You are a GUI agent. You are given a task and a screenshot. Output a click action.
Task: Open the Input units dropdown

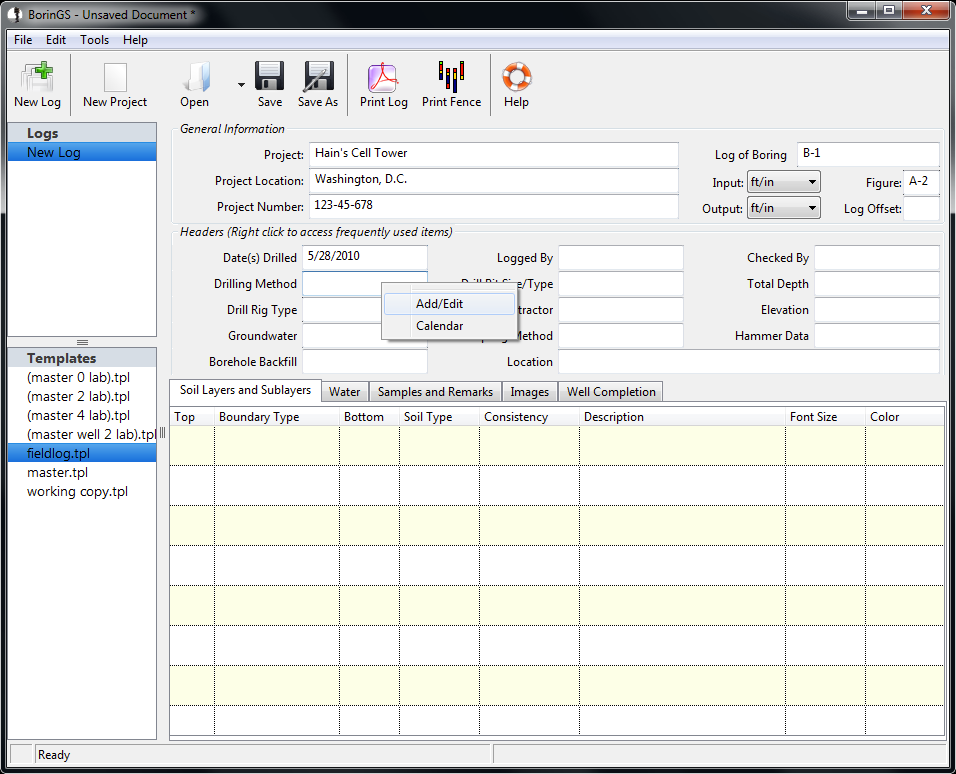point(784,182)
